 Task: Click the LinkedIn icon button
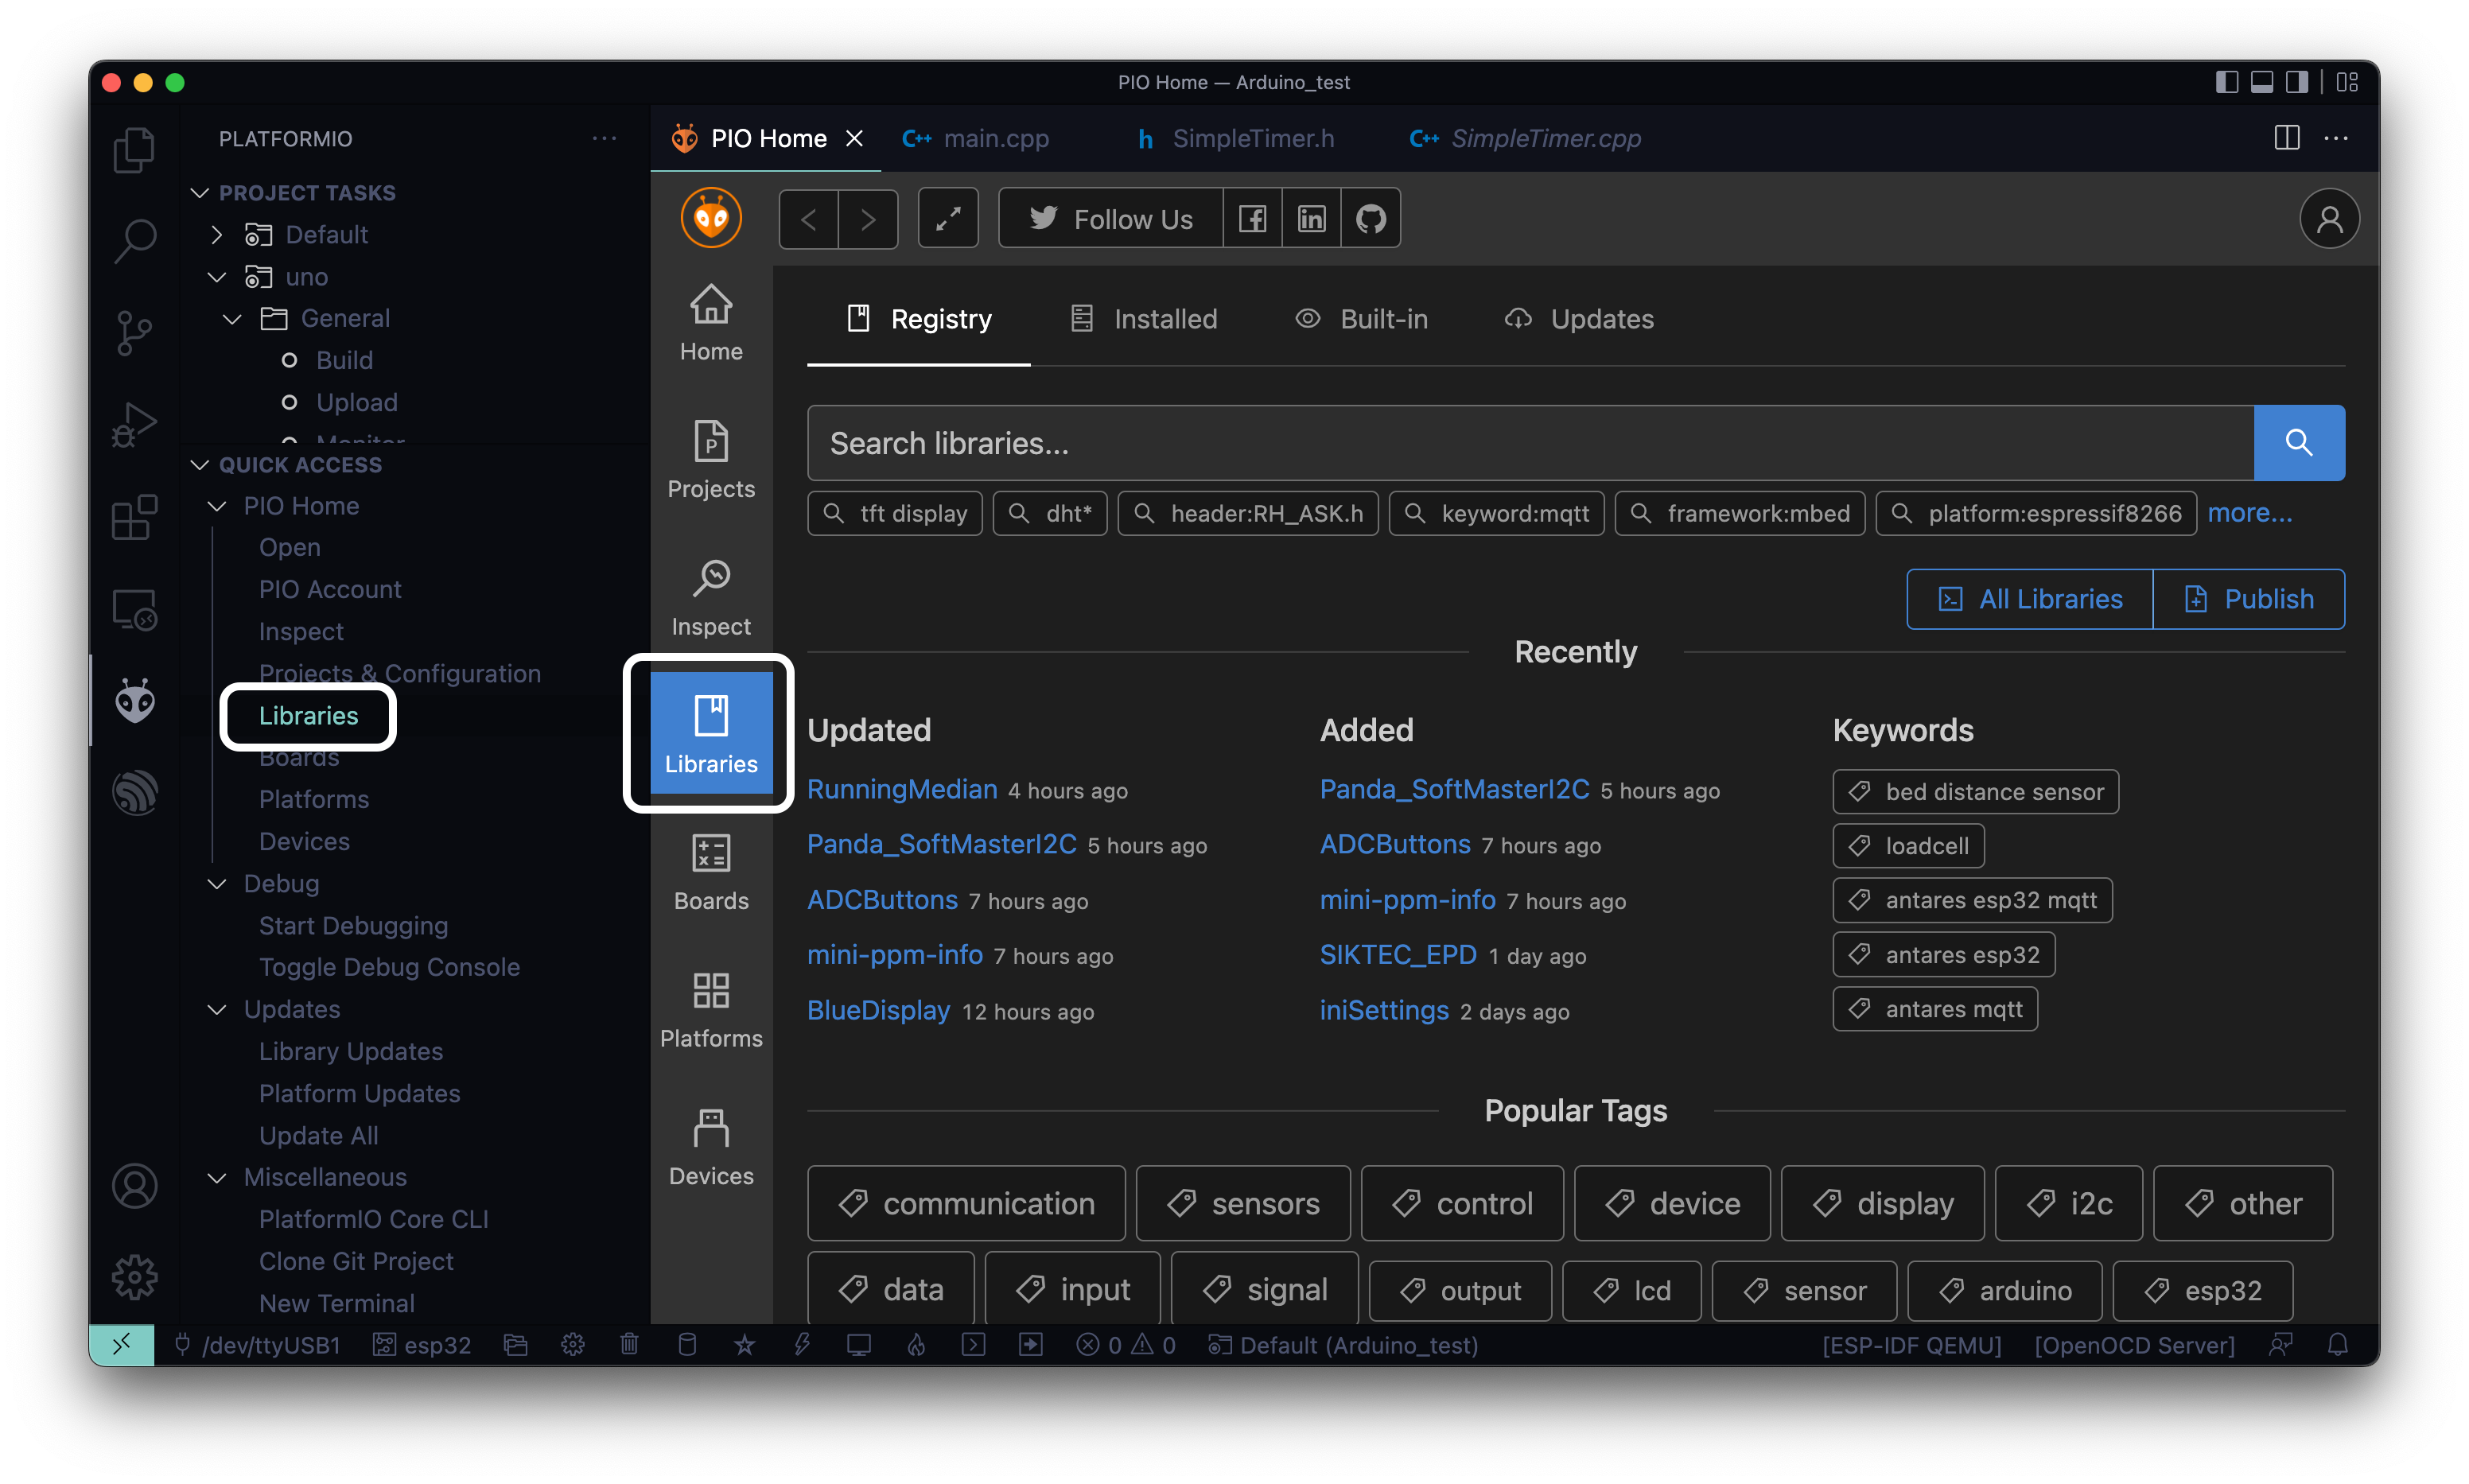[x=1311, y=218]
